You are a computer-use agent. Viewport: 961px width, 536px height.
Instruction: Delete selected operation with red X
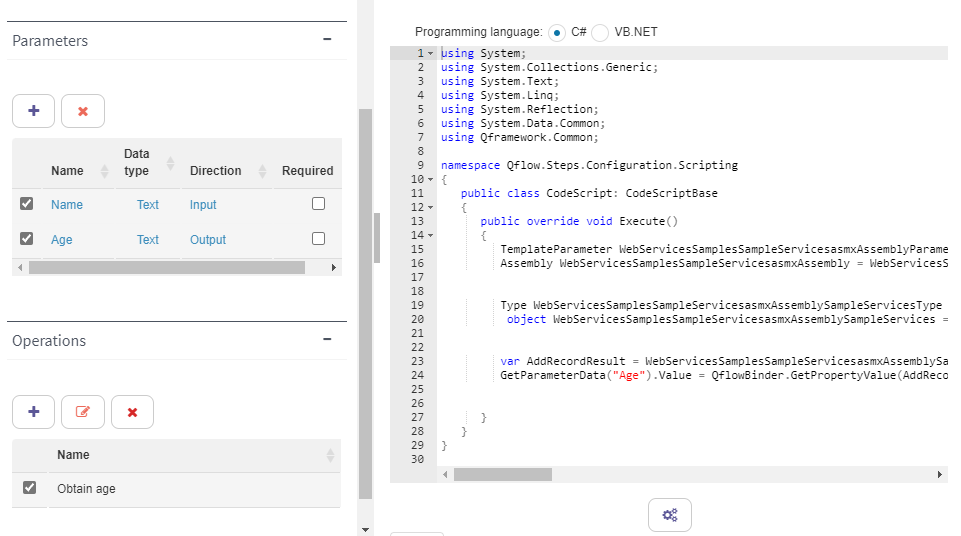pos(132,412)
